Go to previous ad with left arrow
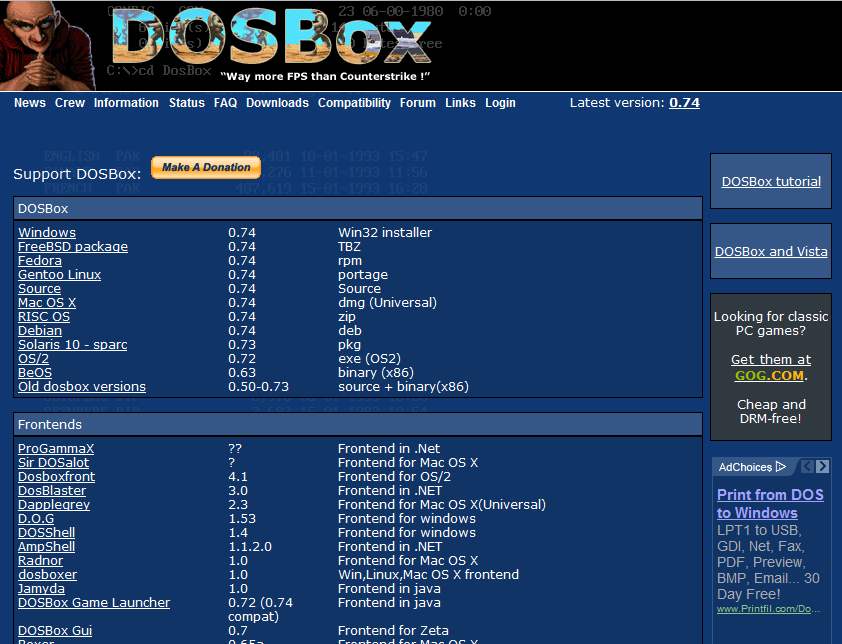 click(x=807, y=466)
